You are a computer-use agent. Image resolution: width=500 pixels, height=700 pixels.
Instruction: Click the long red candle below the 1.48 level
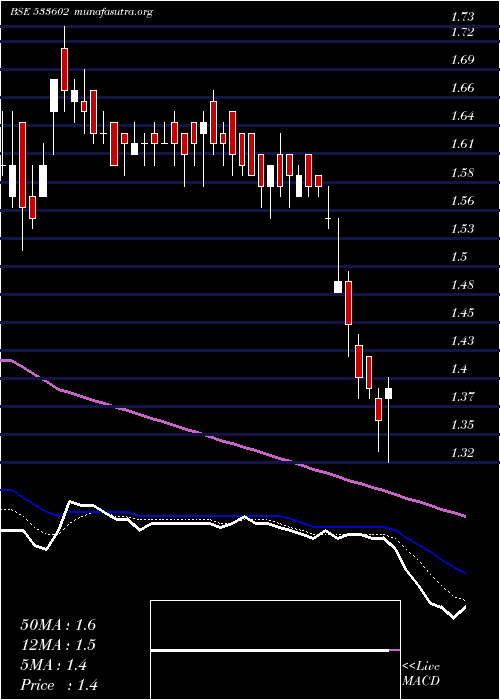348,303
